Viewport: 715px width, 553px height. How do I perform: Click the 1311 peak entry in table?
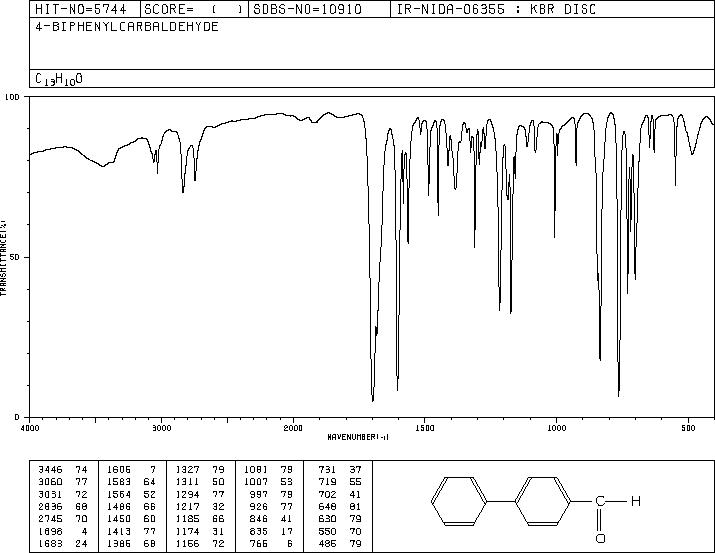[x=200, y=481]
